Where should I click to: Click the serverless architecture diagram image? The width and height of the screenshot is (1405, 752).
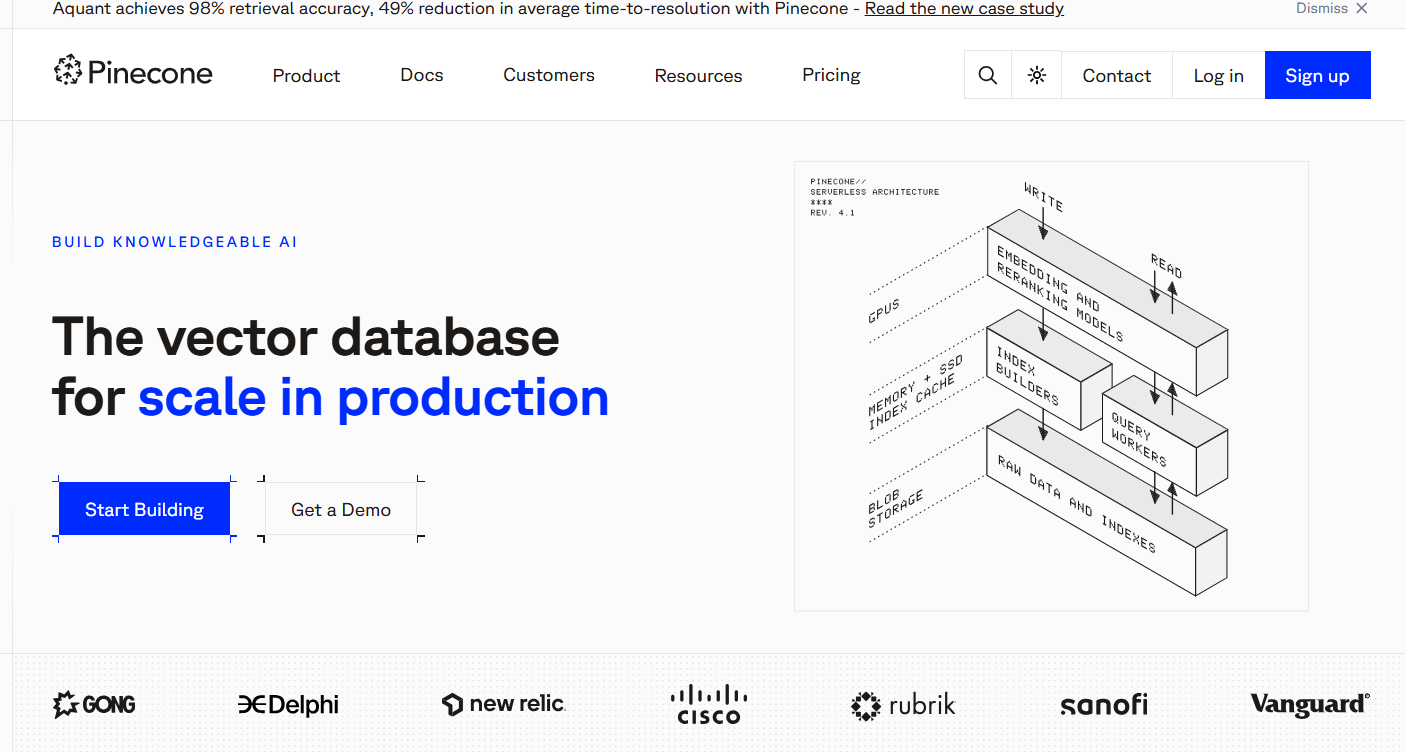(x=1051, y=386)
